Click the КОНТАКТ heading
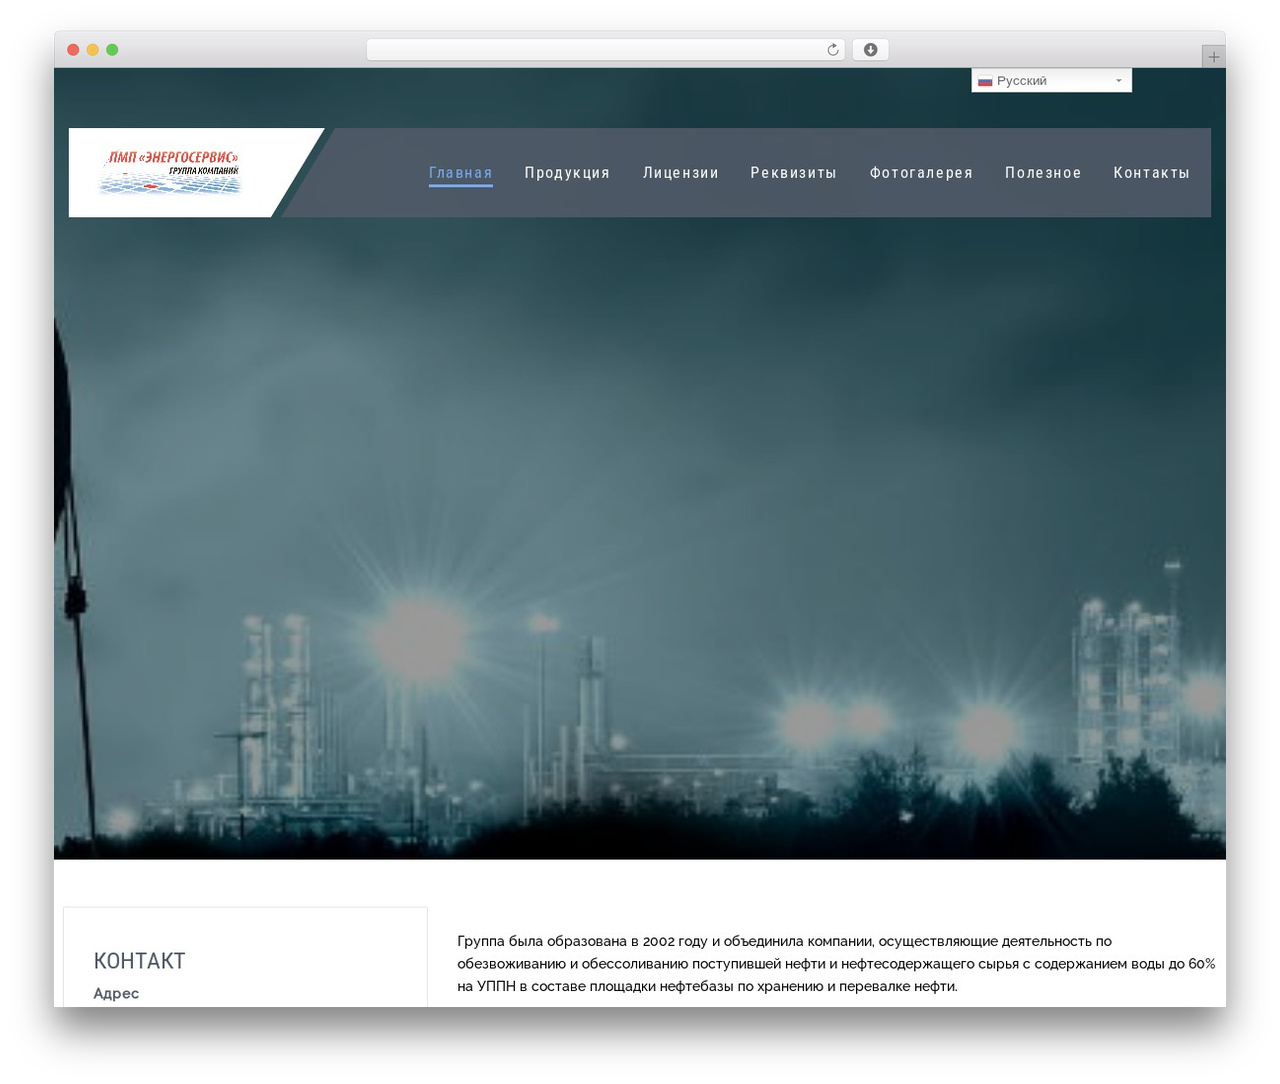The image size is (1280, 1084). (139, 961)
